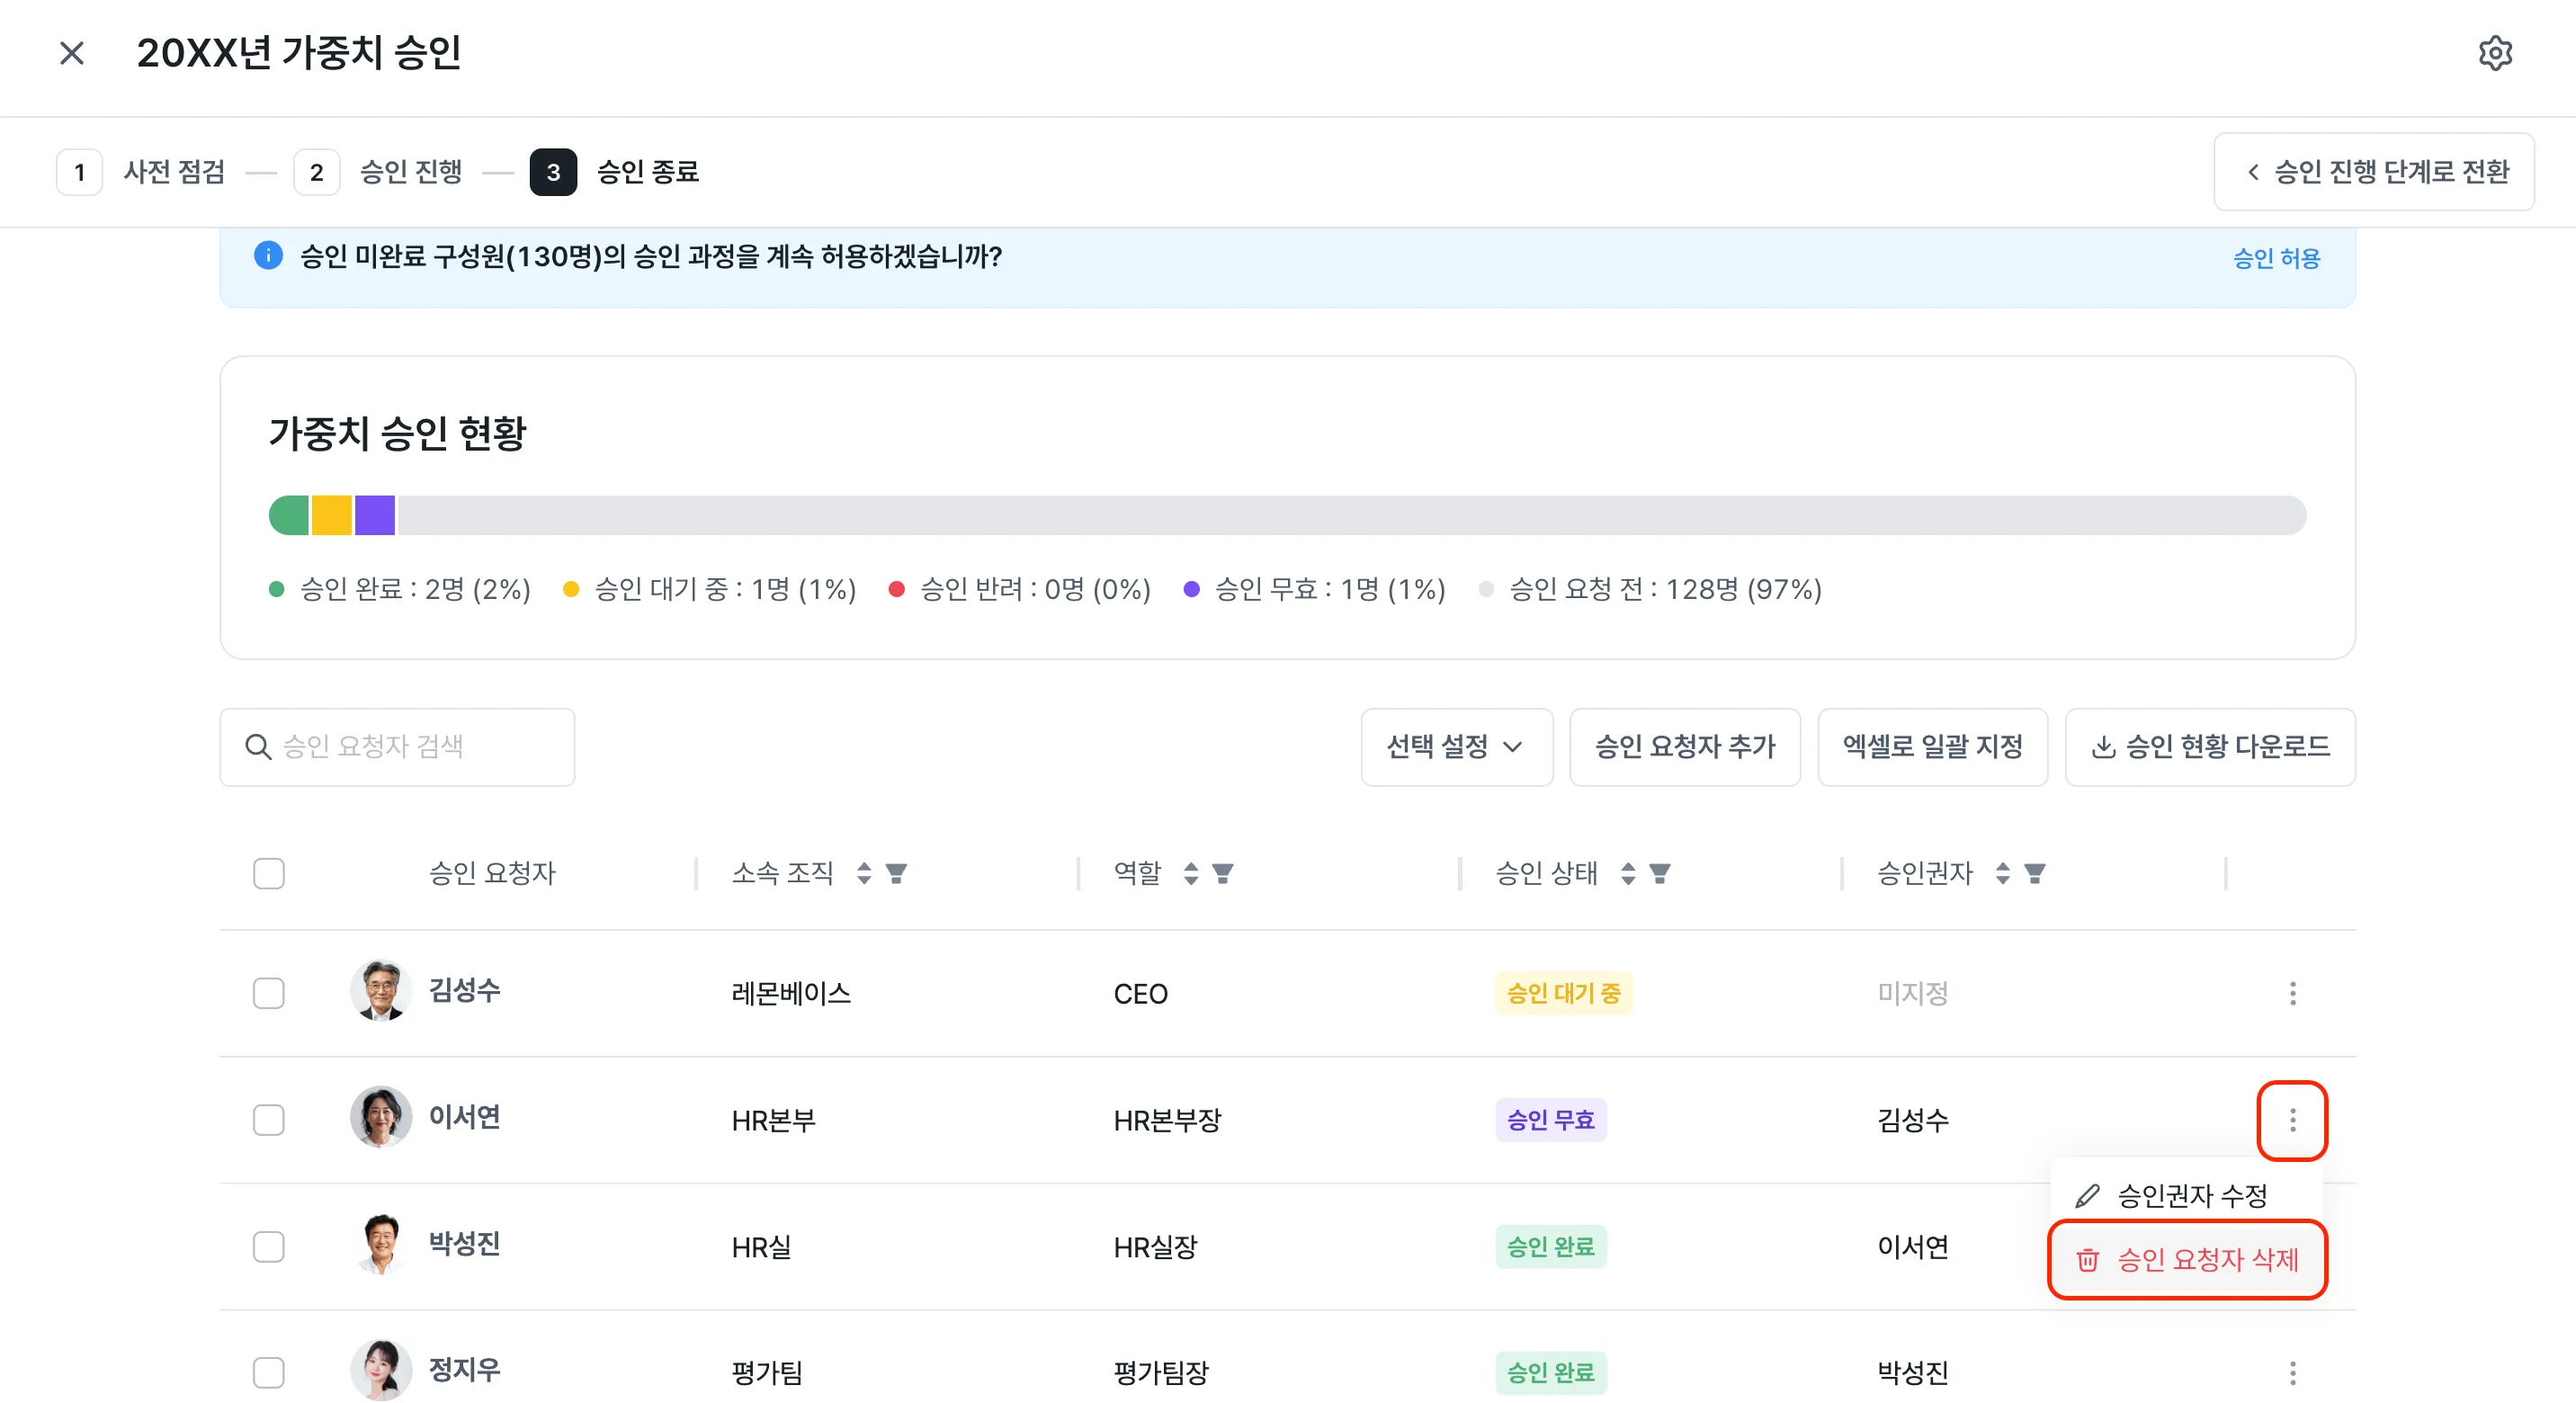Go to step 3 승인 종료
This screenshot has height=1403, width=2576.
tap(615, 172)
